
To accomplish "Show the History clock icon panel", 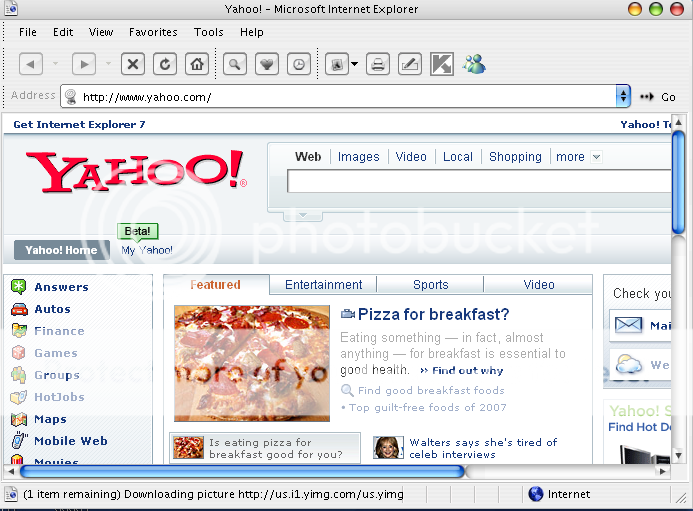I will [x=298, y=64].
